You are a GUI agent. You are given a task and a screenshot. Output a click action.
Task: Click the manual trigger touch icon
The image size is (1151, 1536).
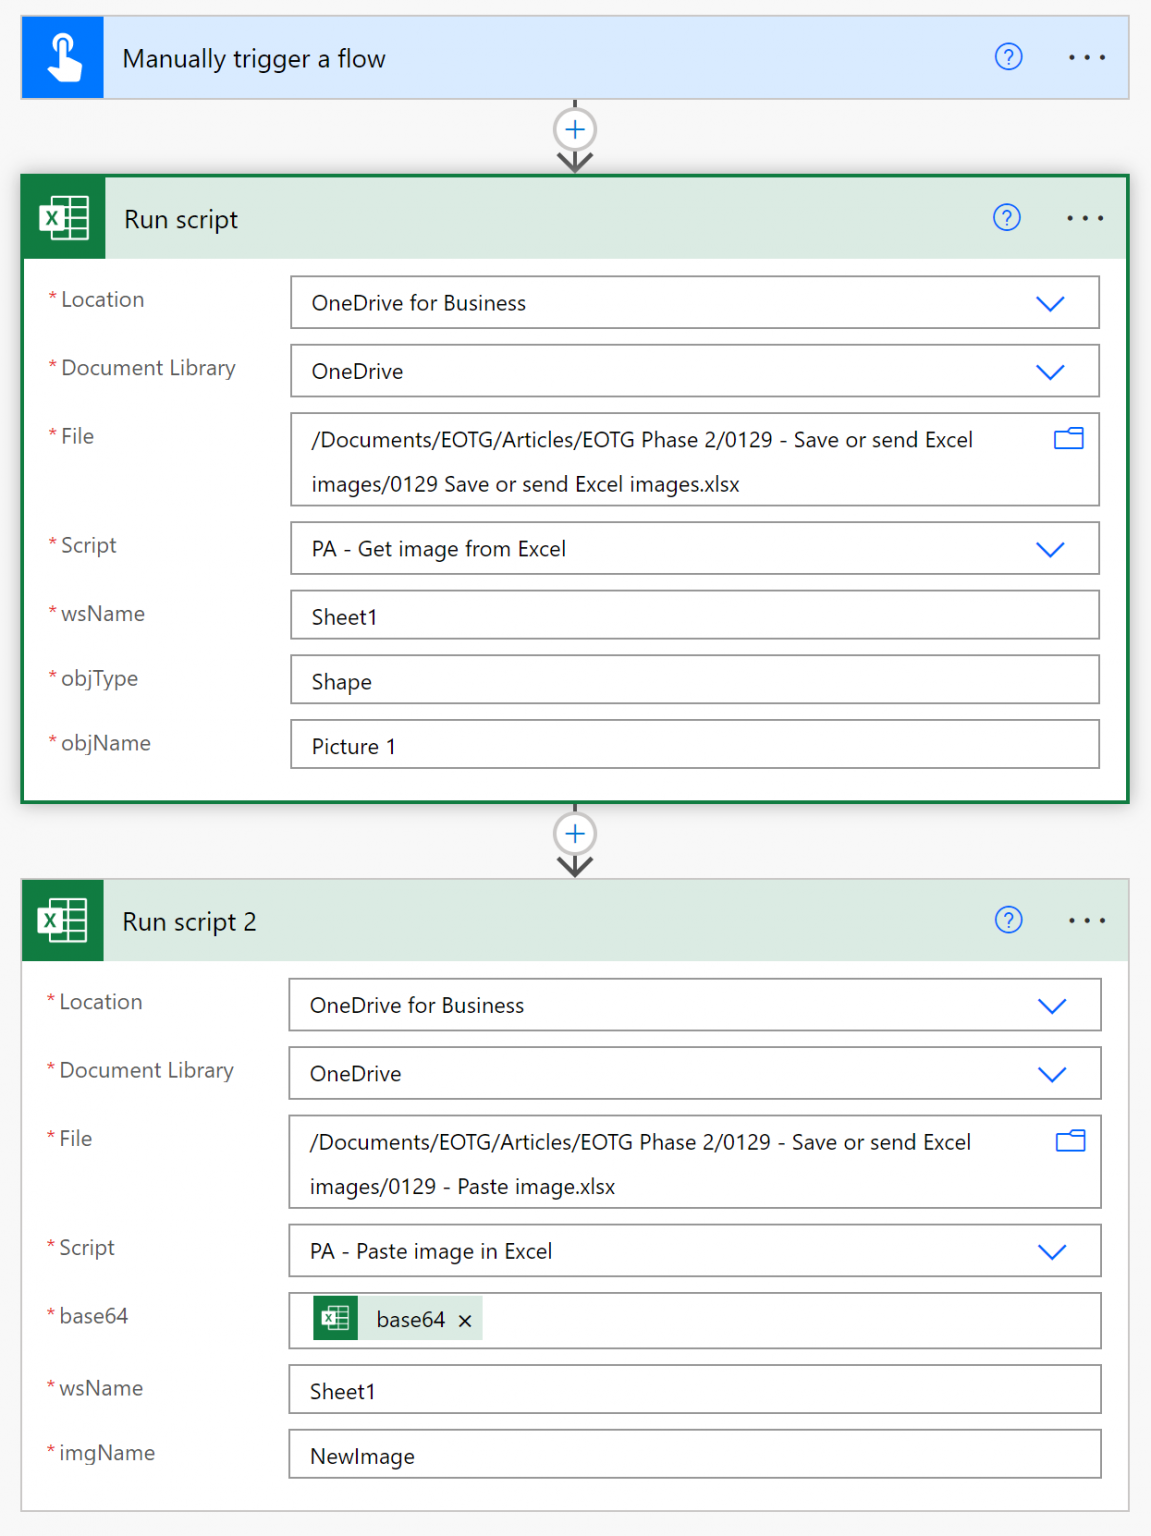tap(62, 57)
